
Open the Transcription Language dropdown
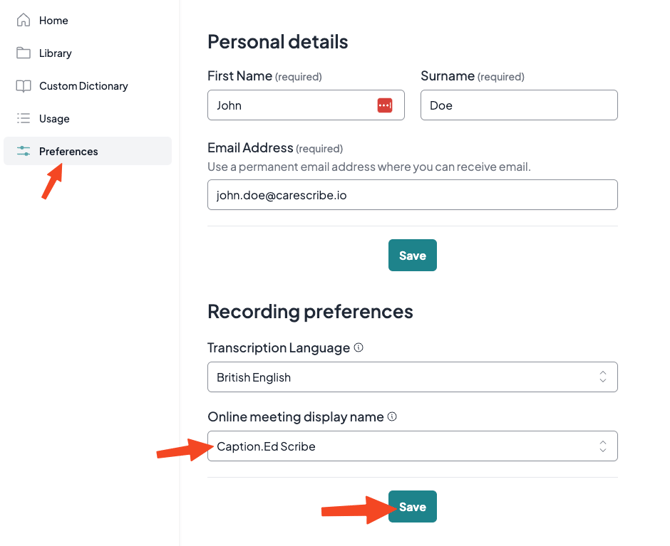pyautogui.click(x=412, y=377)
